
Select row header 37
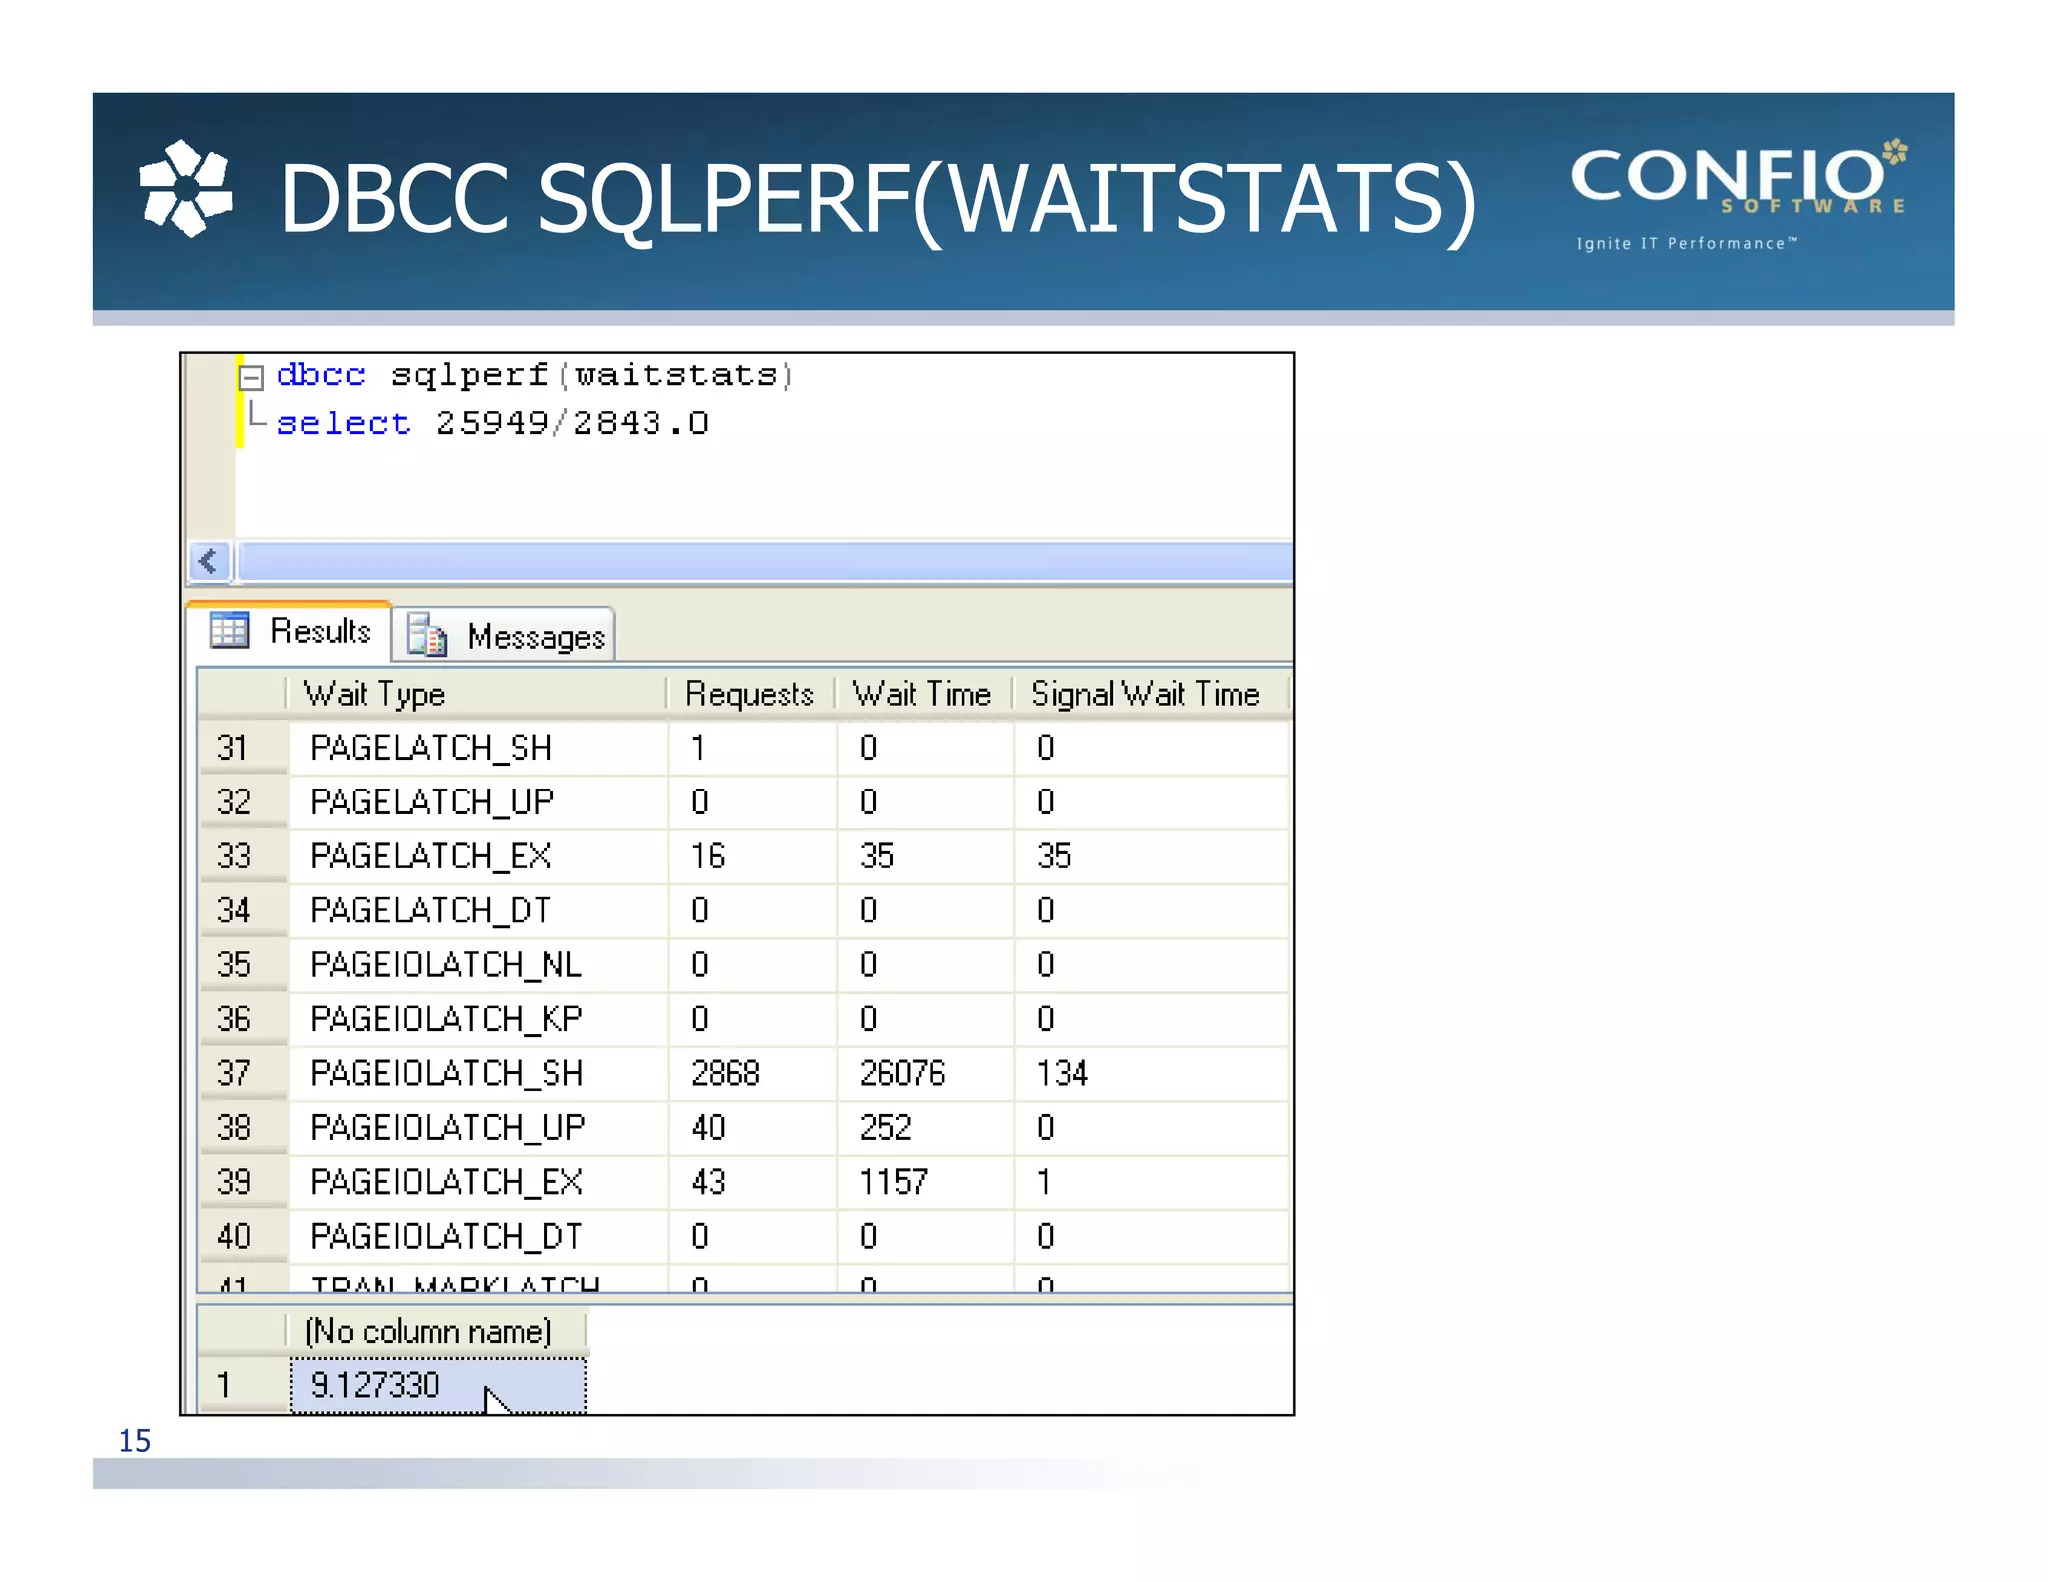[243, 1073]
